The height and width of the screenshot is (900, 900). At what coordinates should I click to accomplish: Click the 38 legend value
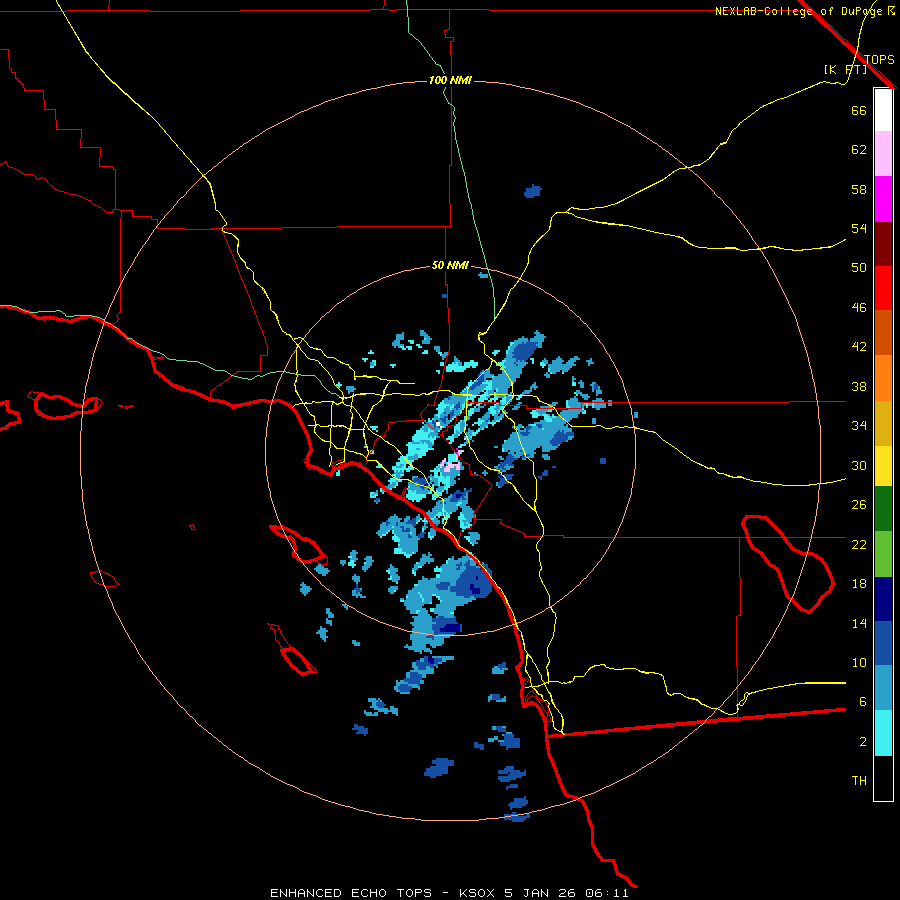click(x=859, y=386)
